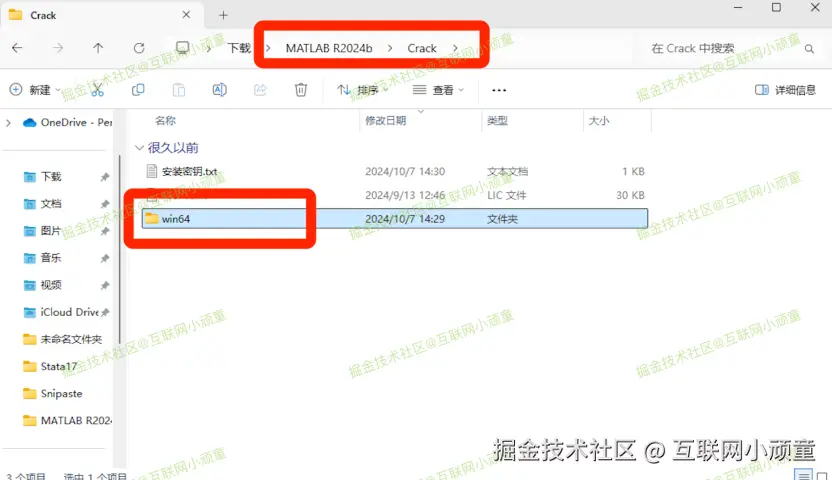Delete selected item with trash icon
The width and height of the screenshot is (832, 480).
coord(301,90)
